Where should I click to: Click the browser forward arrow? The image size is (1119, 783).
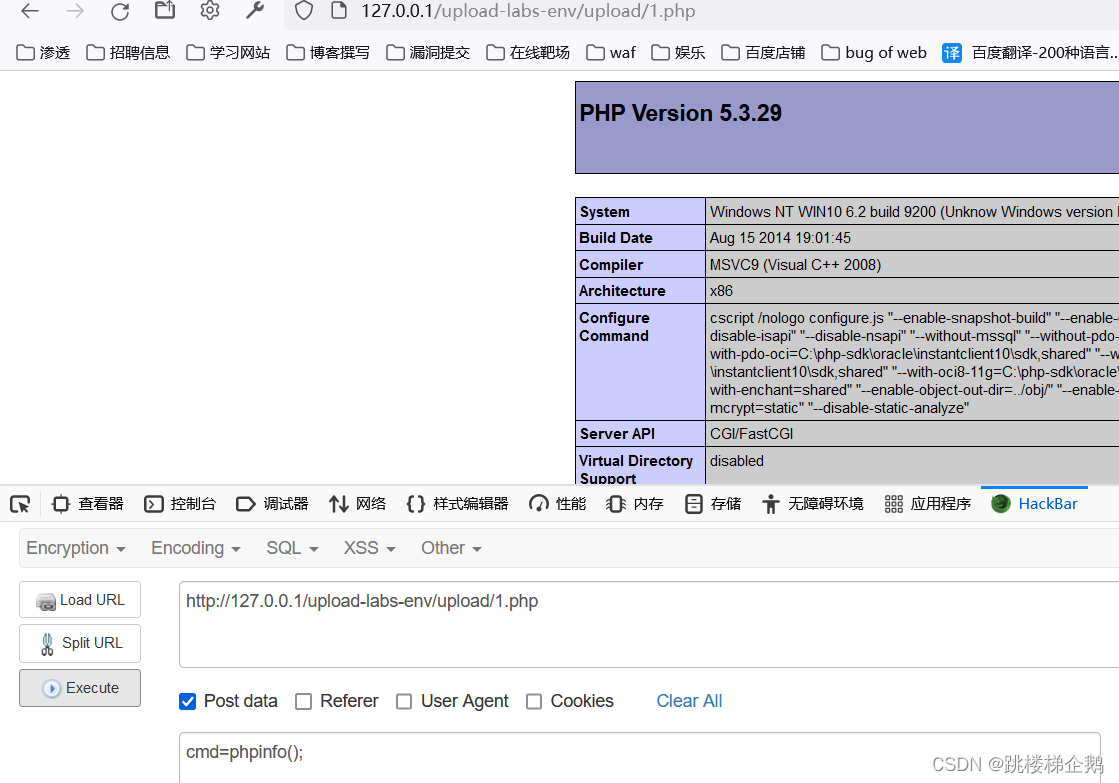tap(75, 11)
